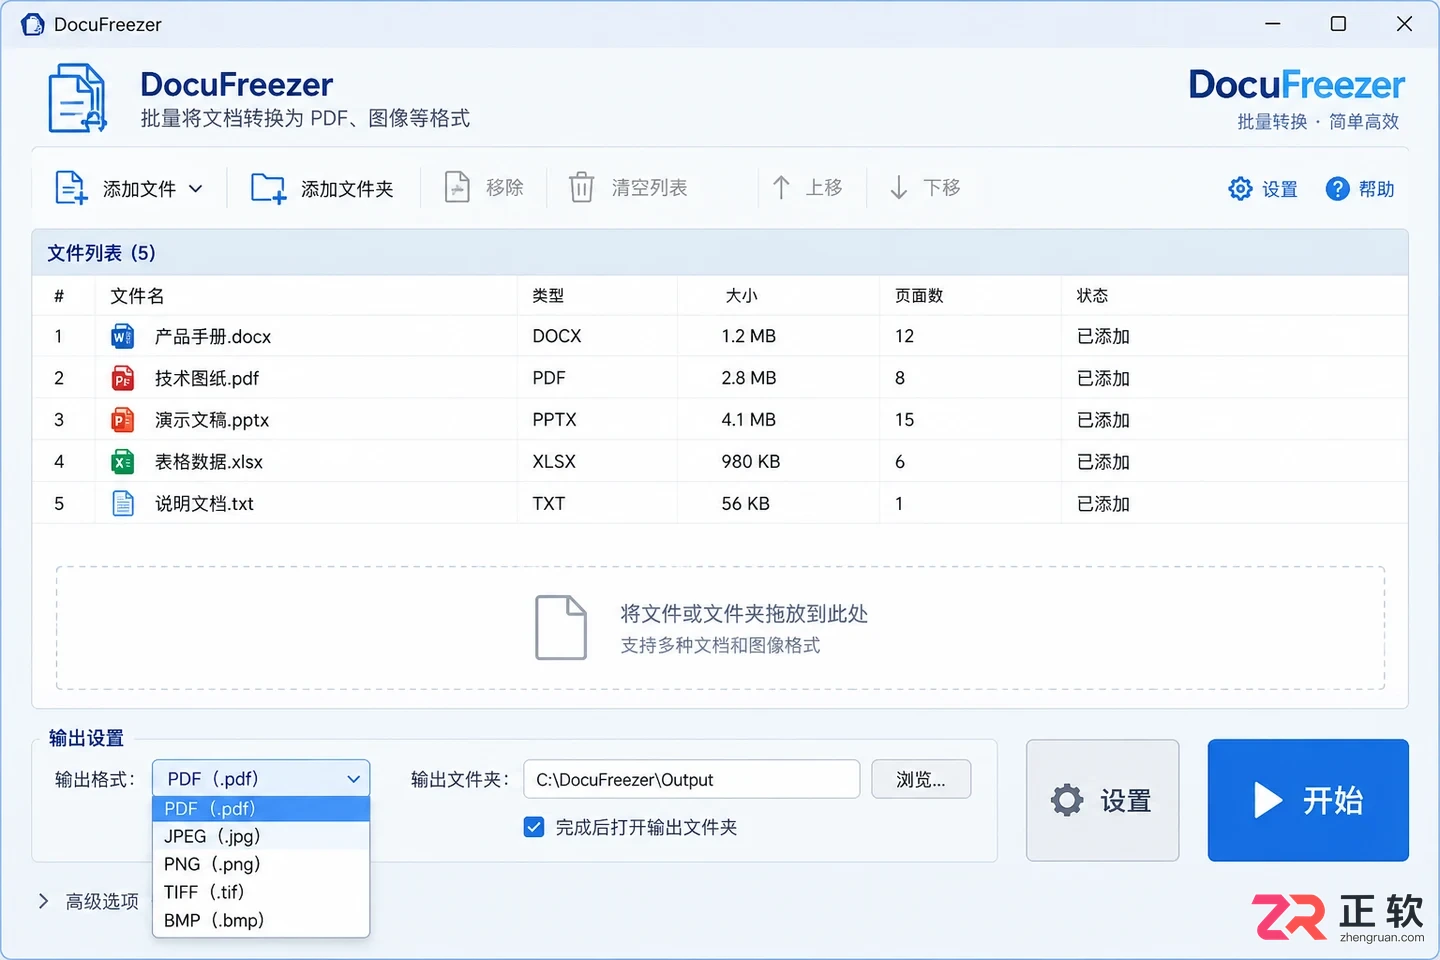
Task: Click the XLSX type cell
Action: tap(554, 462)
